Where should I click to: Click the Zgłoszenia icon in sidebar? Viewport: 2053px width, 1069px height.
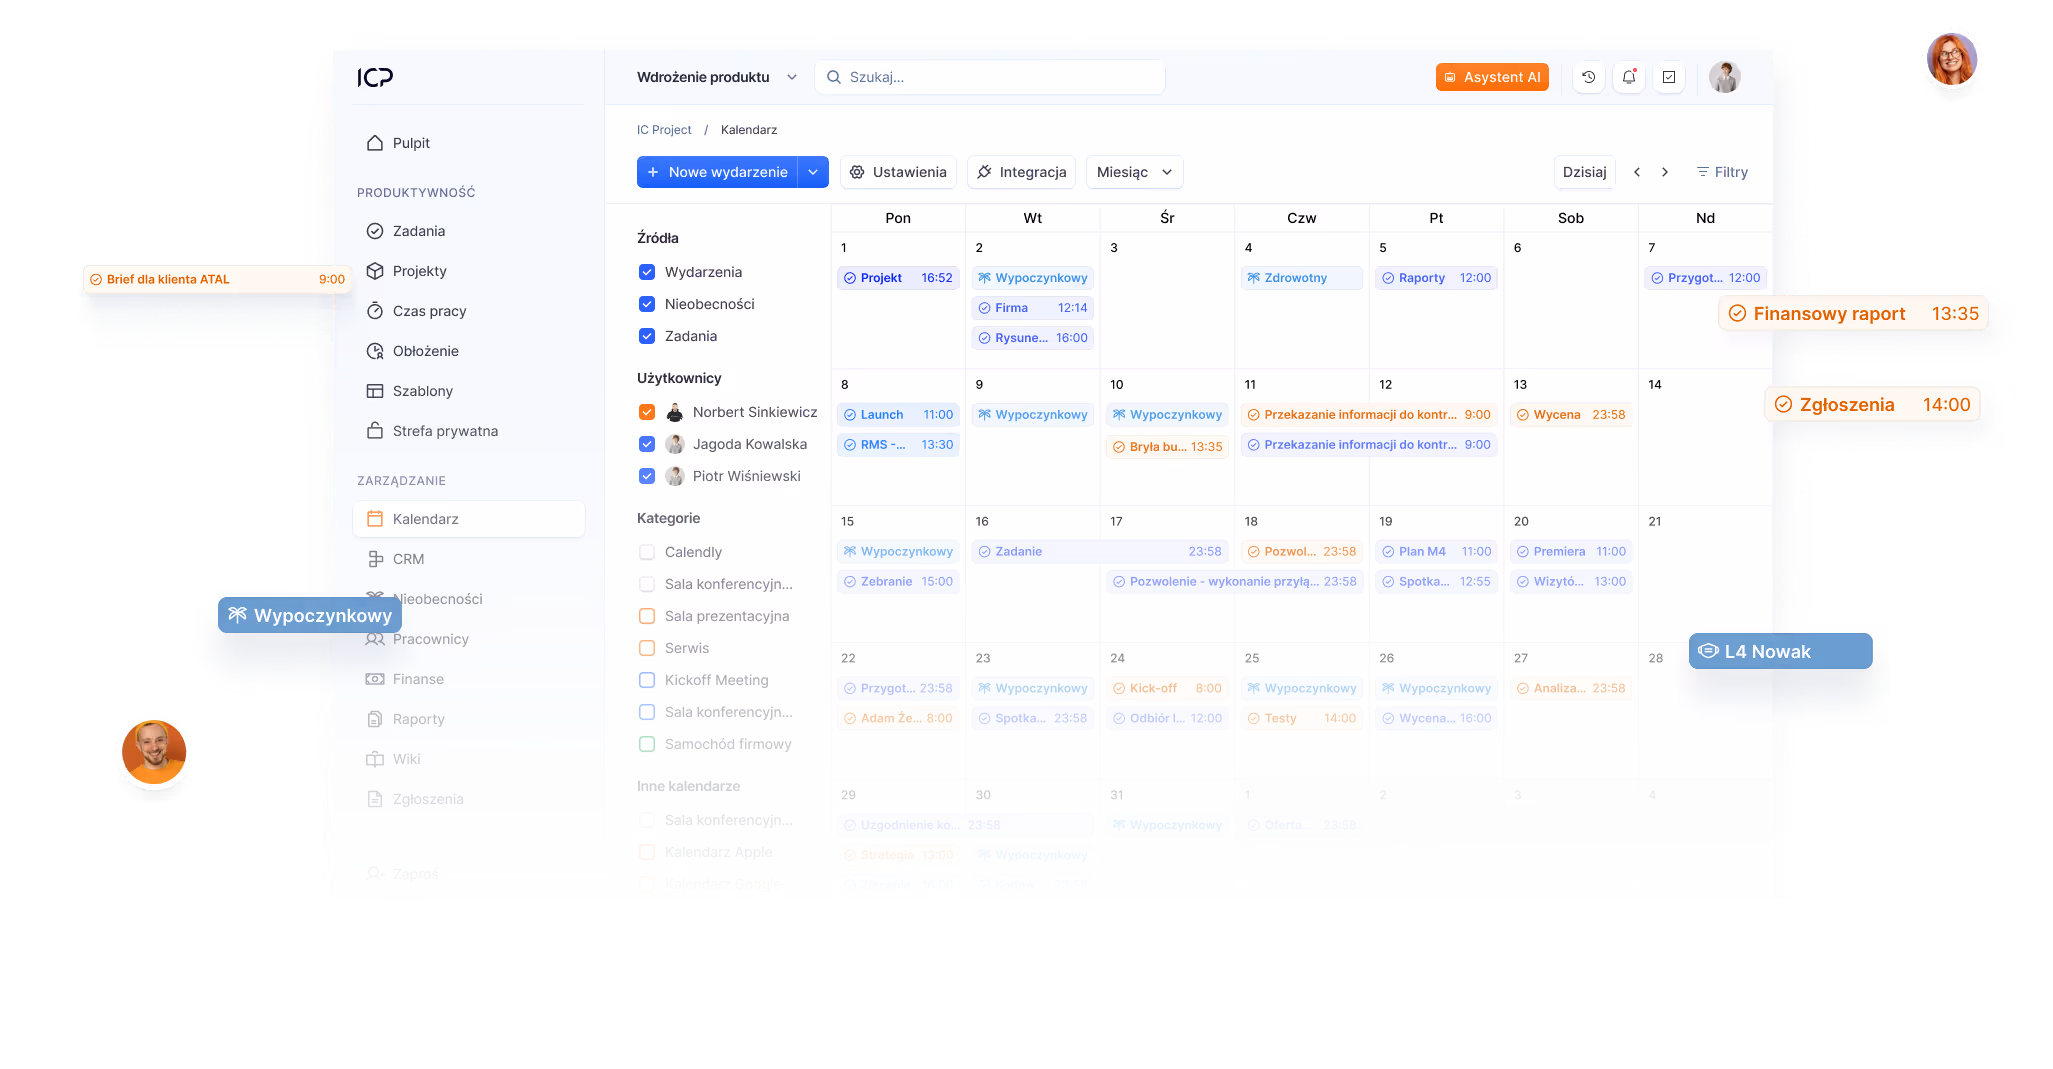[x=375, y=799]
